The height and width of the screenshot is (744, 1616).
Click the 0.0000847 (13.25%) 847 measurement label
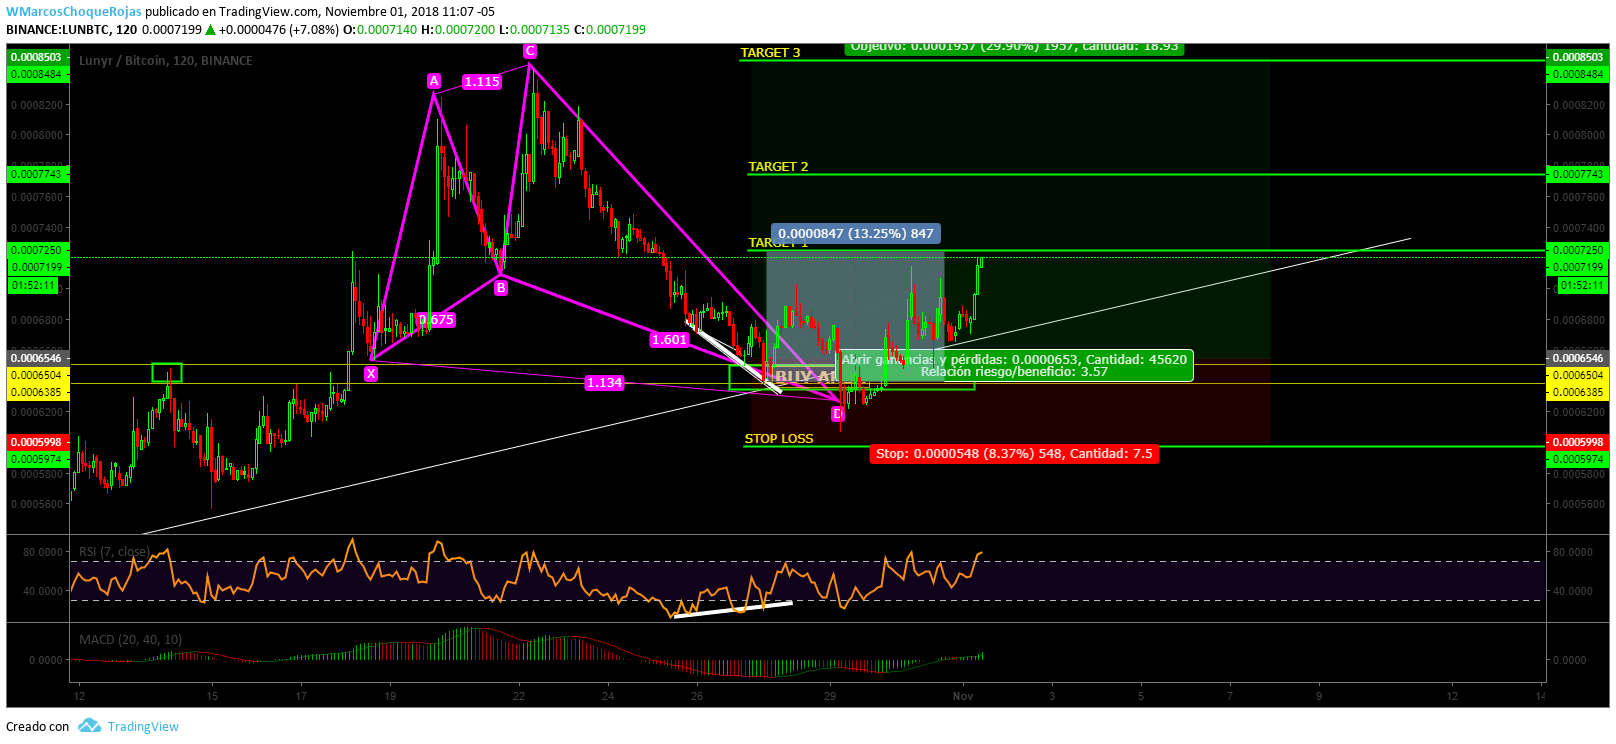[x=856, y=234]
